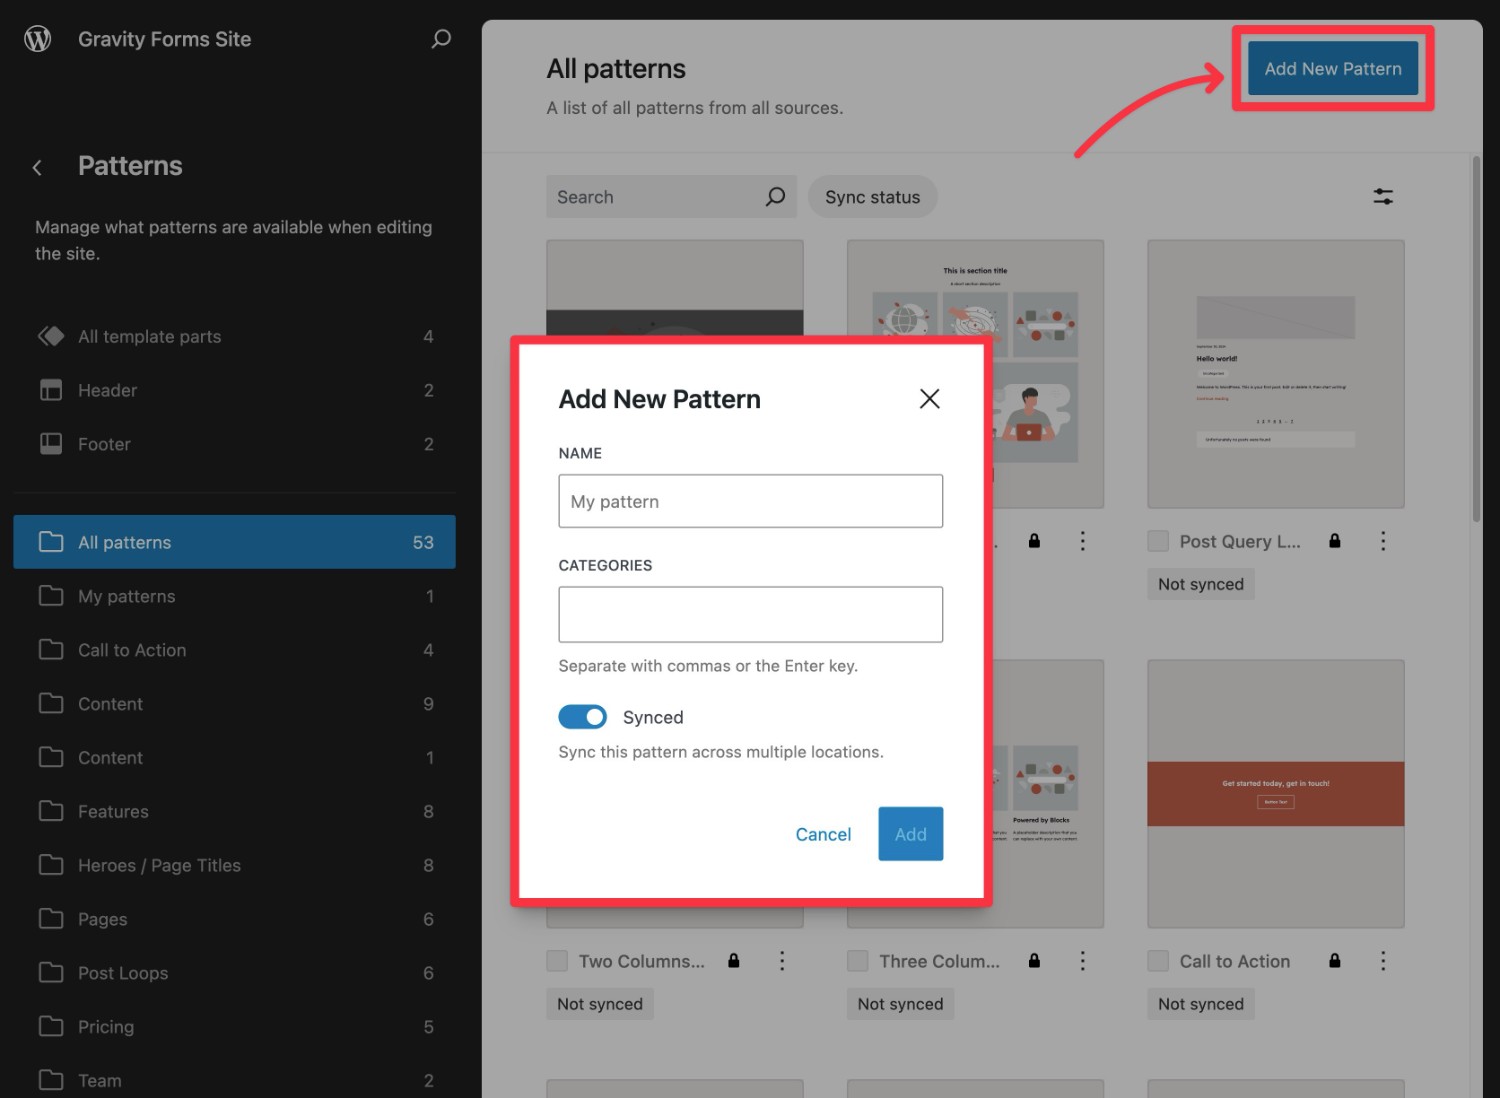1500x1098 pixels.
Task: Open the Post Query Loop pattern thumbnail
Action: click(x=1276, y=374)
